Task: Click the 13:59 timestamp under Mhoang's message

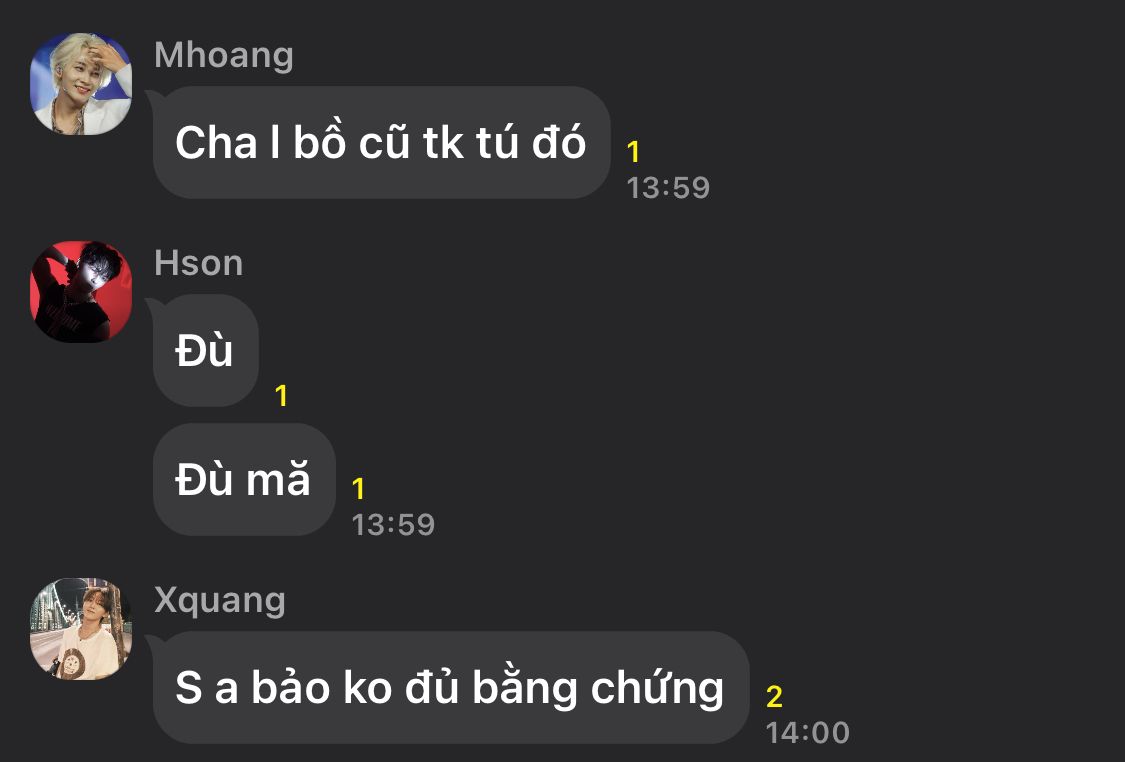Action: point(668,188)
